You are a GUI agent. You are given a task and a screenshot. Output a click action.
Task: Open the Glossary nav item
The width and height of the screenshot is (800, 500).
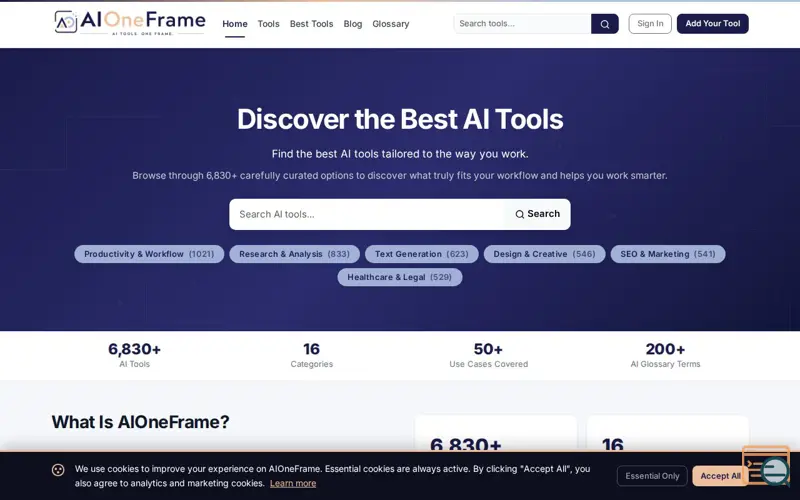[391, 24]
